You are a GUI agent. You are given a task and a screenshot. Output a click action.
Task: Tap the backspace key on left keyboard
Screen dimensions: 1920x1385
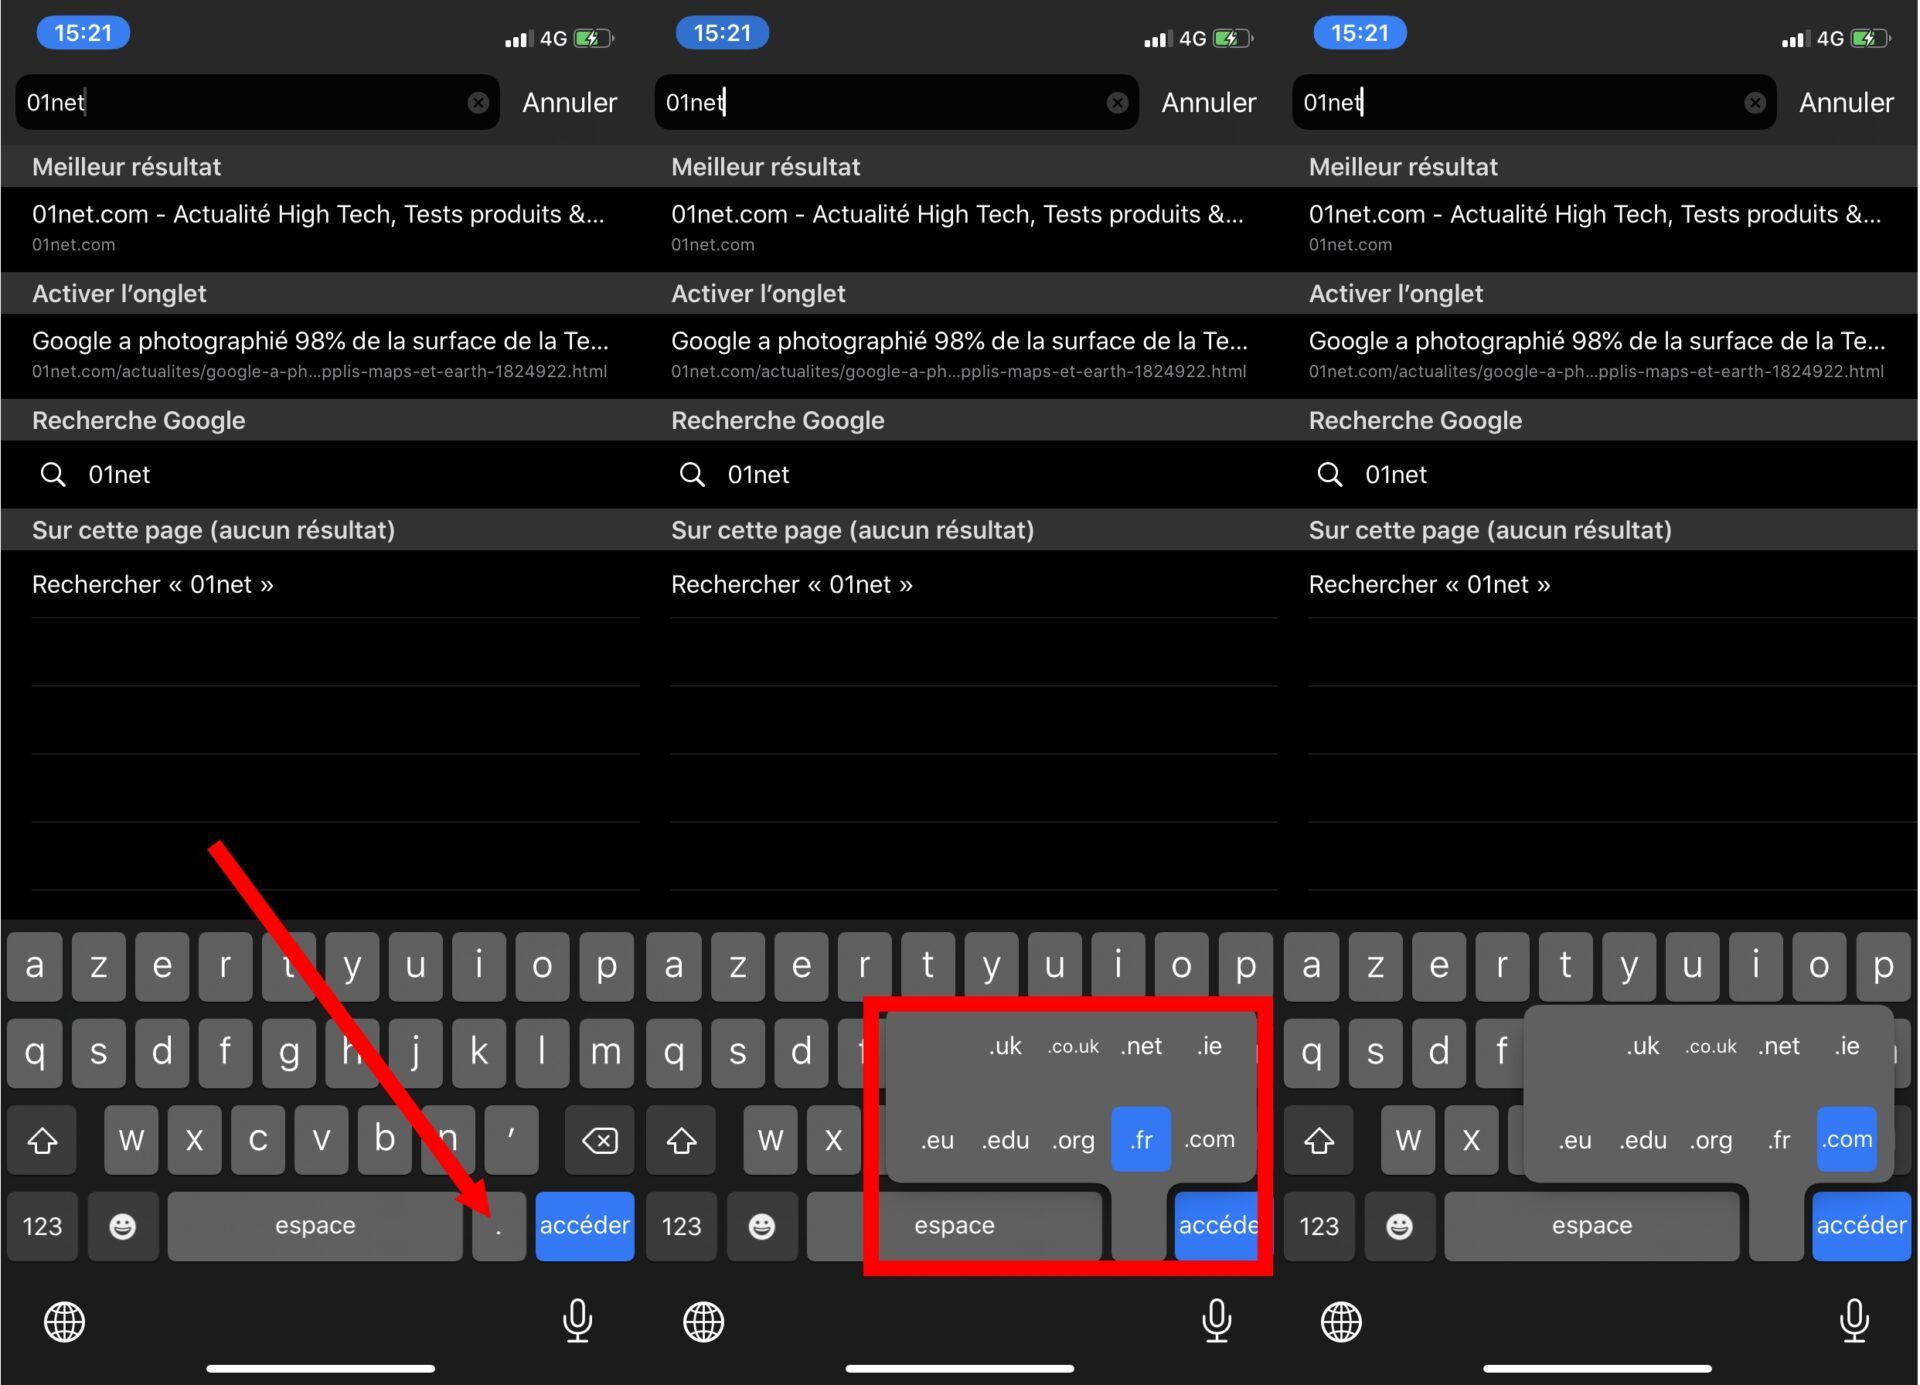coord(599,1140)
